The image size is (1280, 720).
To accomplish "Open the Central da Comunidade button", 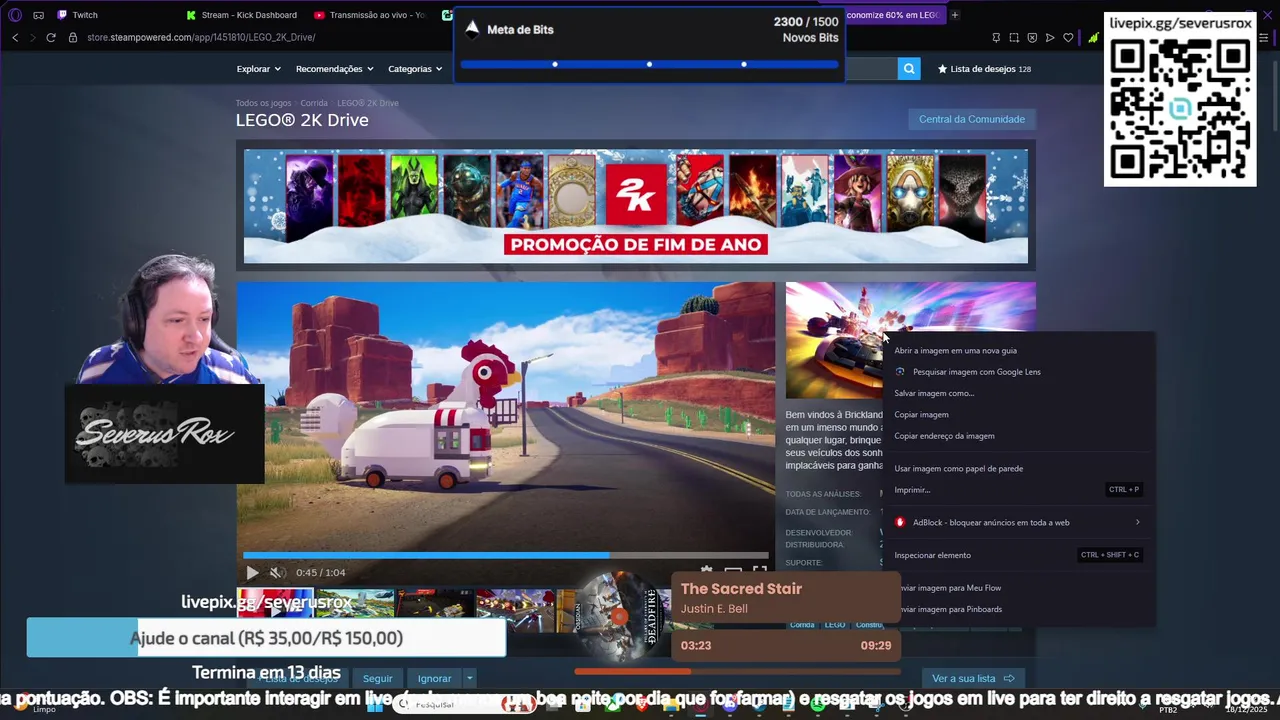I will [972, 119].
